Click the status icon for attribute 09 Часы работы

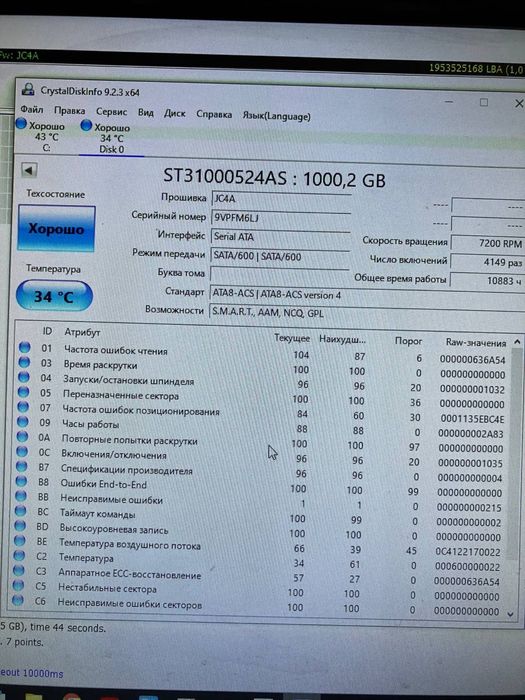22,421
